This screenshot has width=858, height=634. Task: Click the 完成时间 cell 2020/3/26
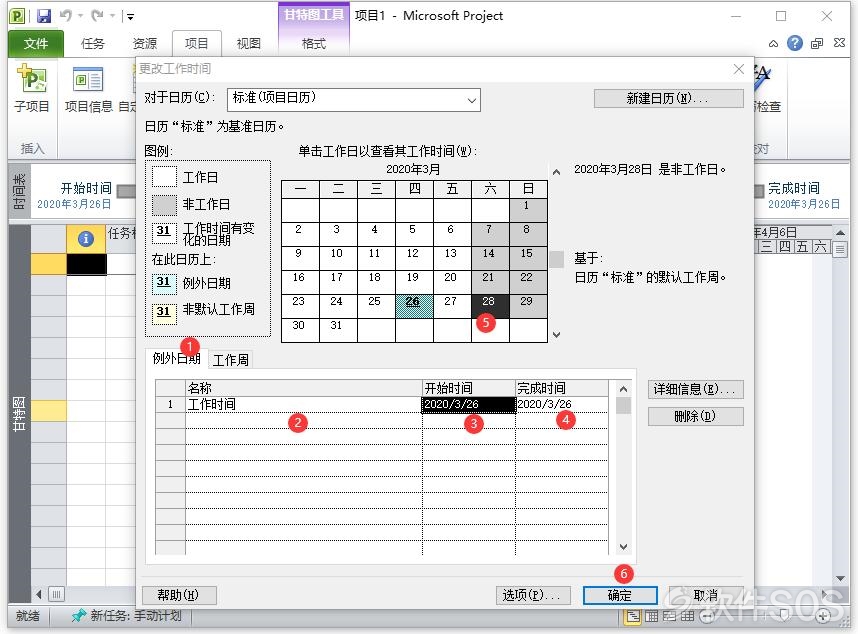(x=561, y=404)
